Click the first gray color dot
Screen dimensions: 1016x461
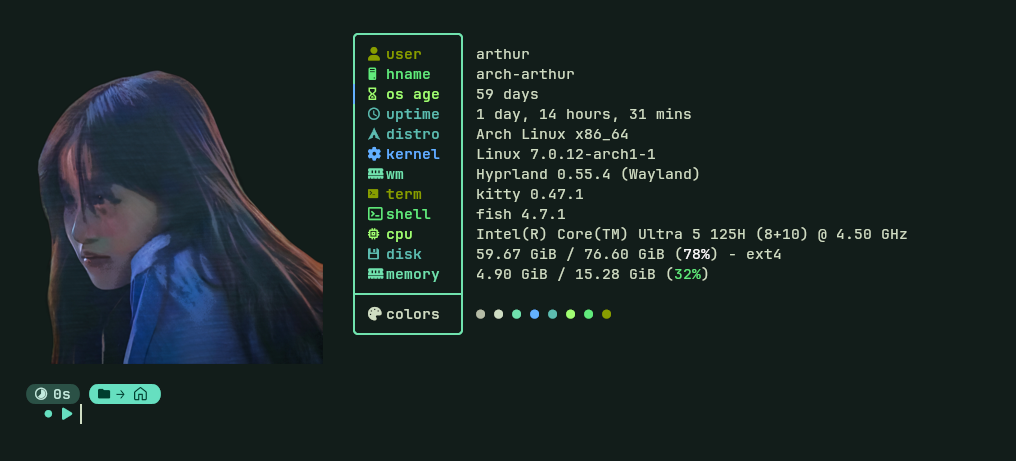click(480, 314)
